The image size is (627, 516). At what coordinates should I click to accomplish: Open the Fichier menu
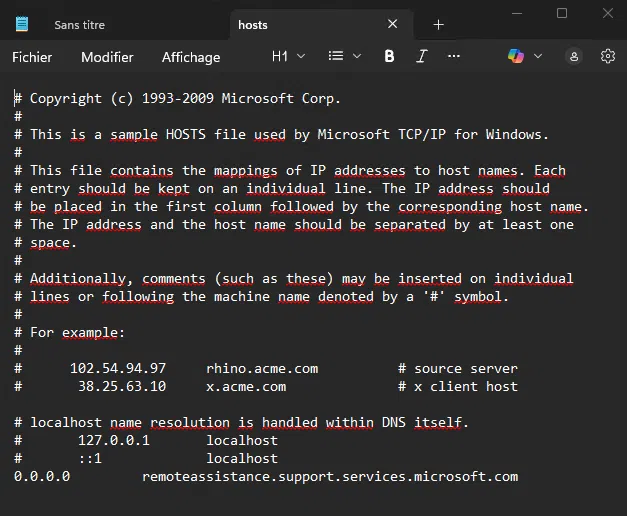click(x=32, y=57)
